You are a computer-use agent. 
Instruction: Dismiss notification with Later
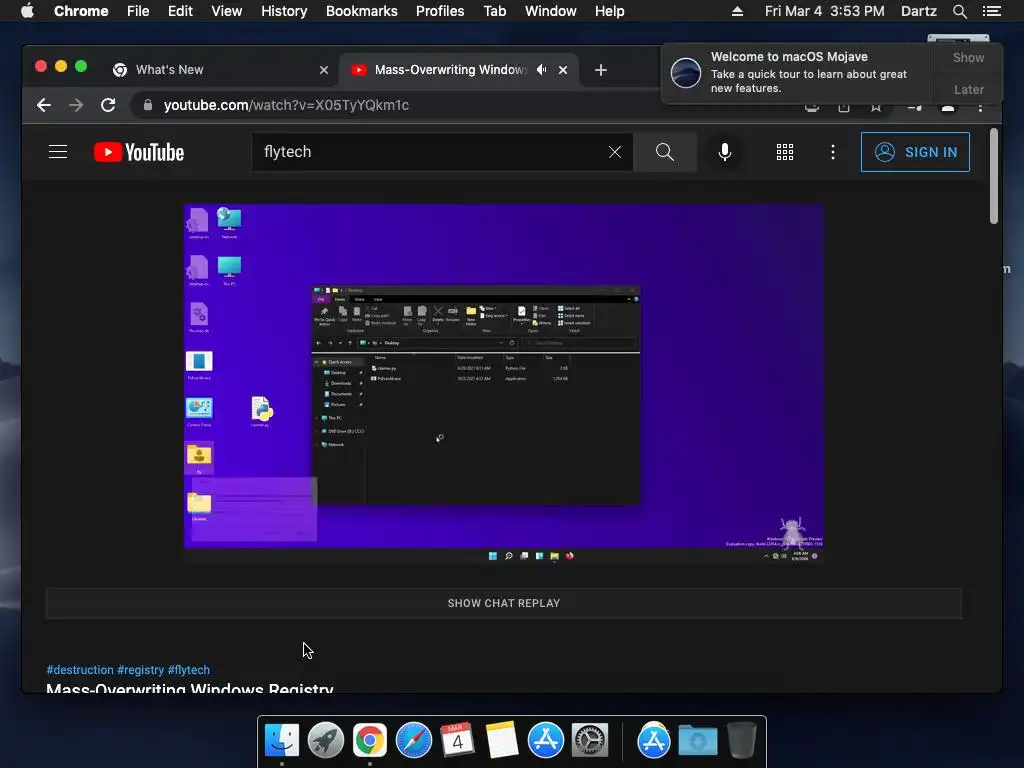(968, 89)
